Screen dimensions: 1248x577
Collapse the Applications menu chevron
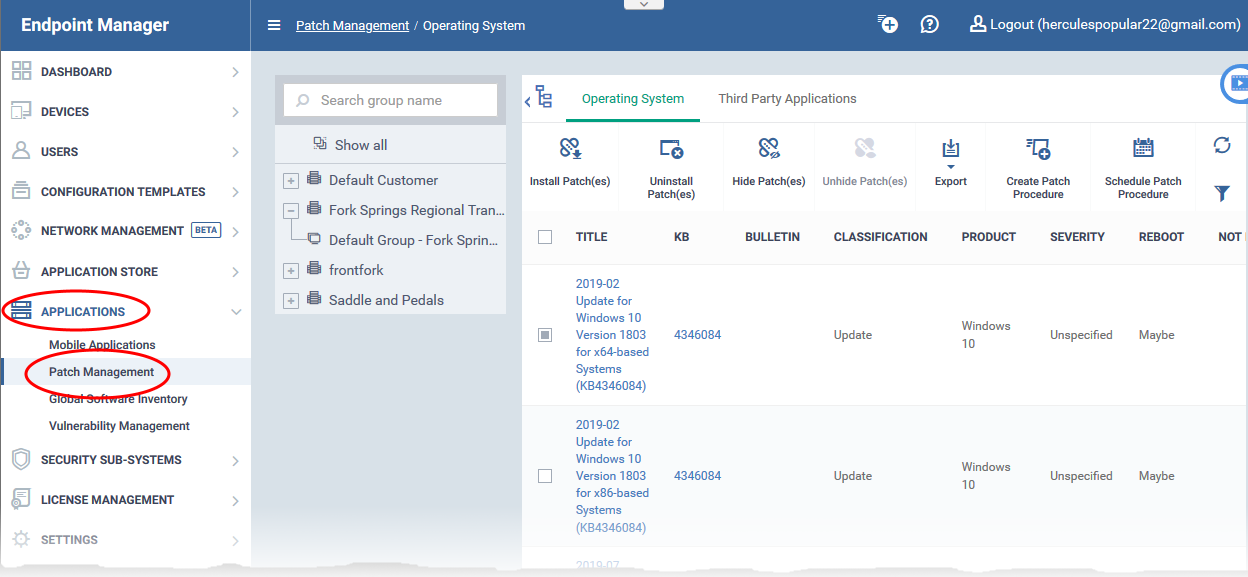pyautogui.click(x=235, y=312)
